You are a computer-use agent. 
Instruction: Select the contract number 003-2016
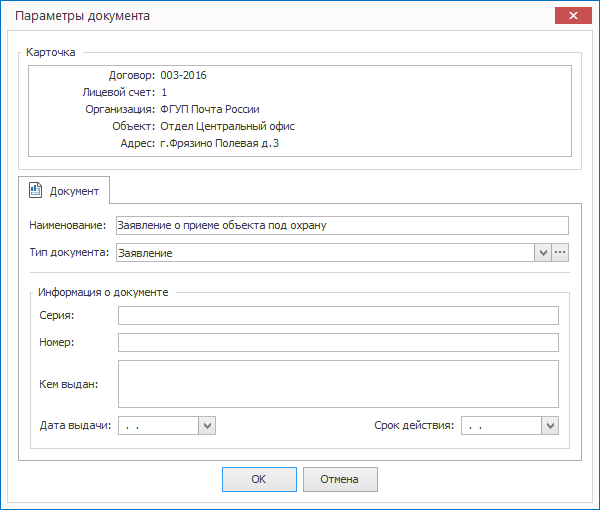pyautogui.click(x=183, y=75)
